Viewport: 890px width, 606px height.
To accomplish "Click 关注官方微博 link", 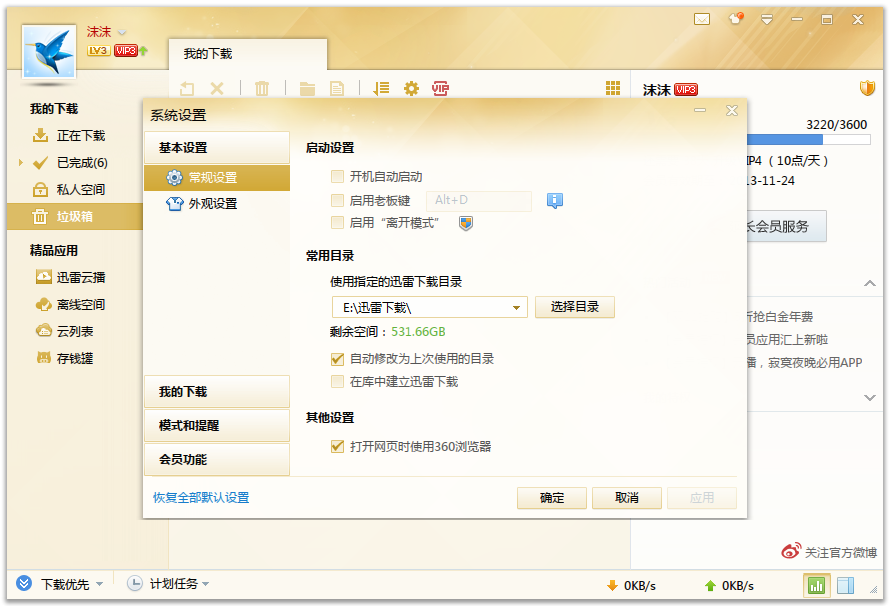I will (x=840, y=552).
